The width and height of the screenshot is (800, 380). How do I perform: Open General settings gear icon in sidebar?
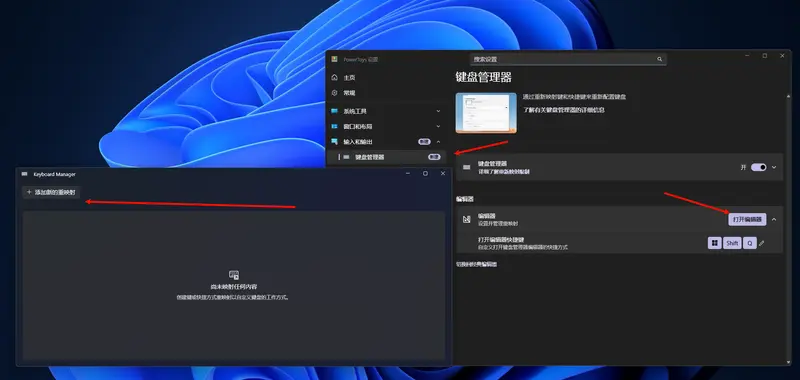coord(334,93)
